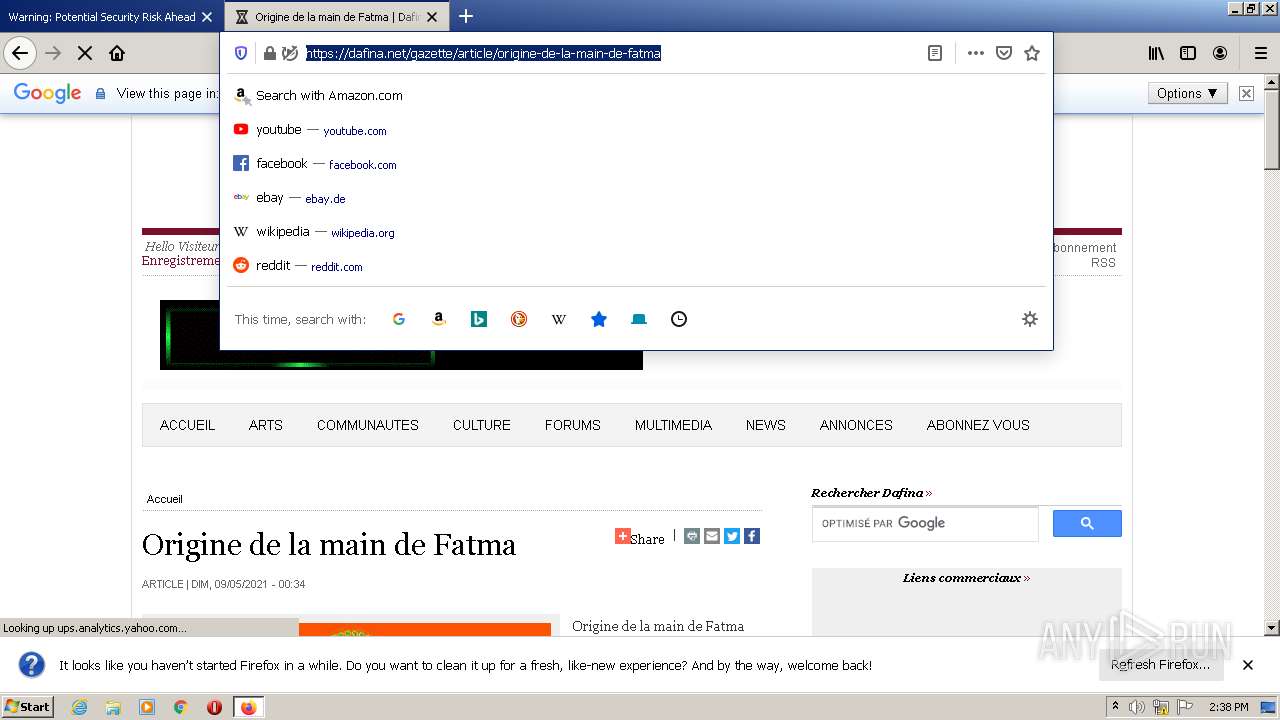Image resolution: width=1280 pixels, height=720 pixels.
Task: Select the wikipedia.org suggestion
Action: [x=636, y=232]
